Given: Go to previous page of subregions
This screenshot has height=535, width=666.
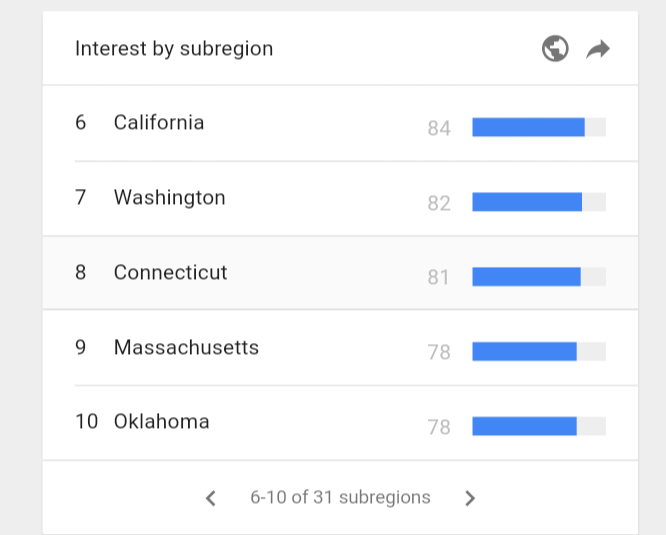Looking at the screenshot, I should (x=211, y=498).
